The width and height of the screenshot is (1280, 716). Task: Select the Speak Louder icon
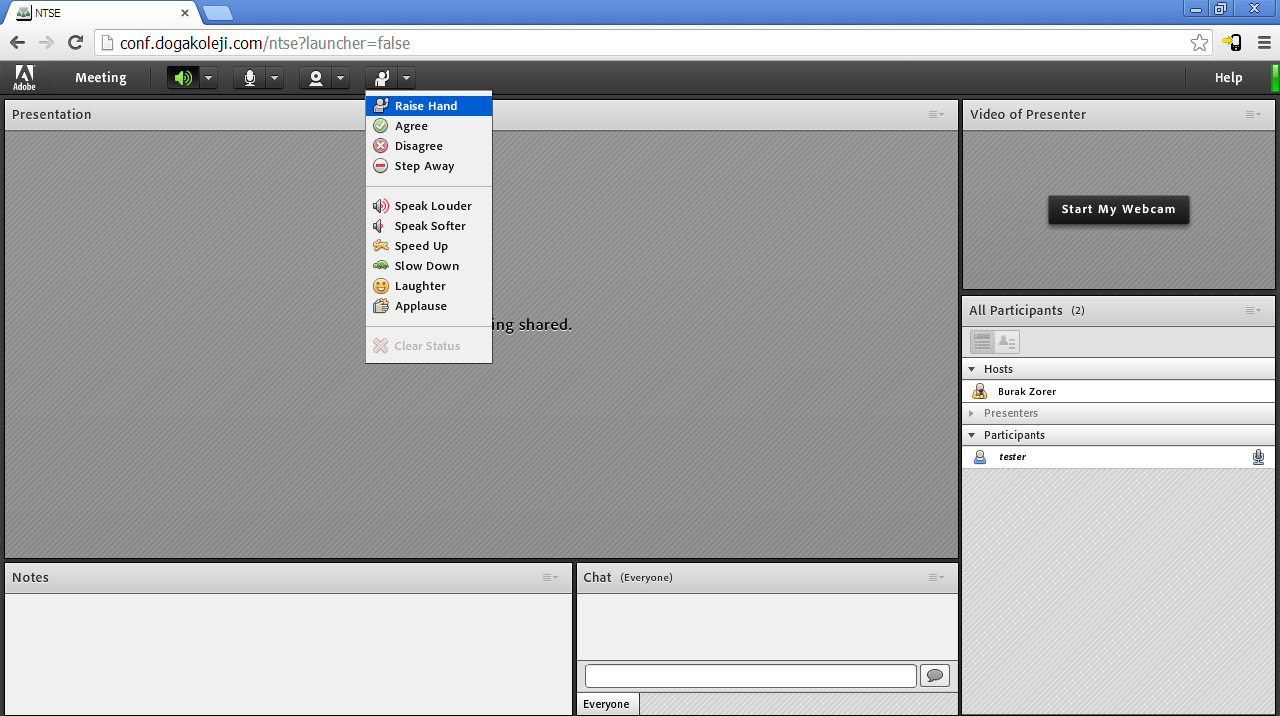click(x=381, y=206)
